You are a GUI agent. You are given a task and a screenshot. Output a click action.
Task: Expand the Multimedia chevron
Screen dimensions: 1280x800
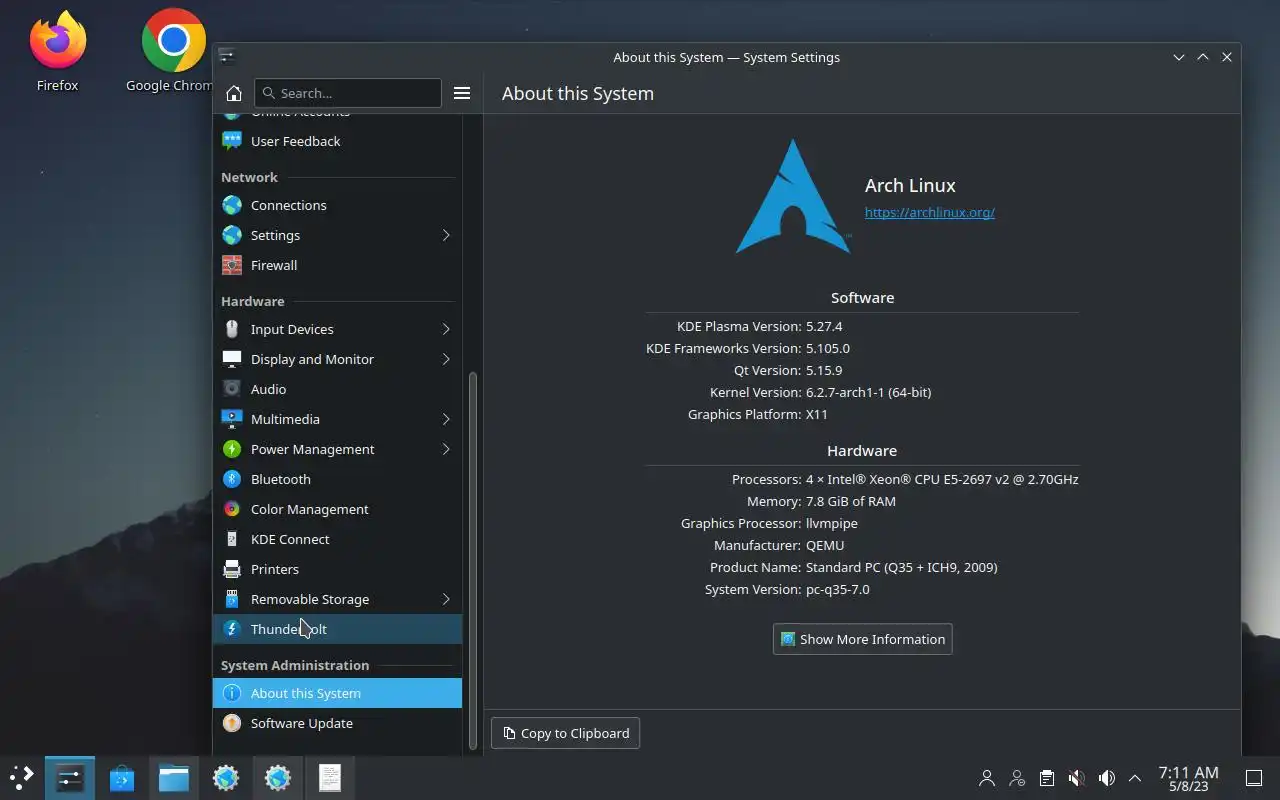(446, 419)
